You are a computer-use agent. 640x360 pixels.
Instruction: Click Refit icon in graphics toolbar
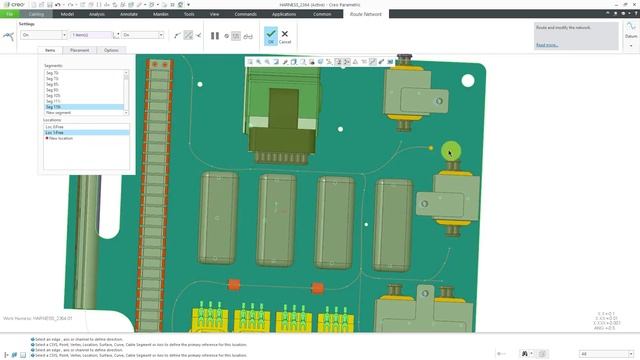250,62
